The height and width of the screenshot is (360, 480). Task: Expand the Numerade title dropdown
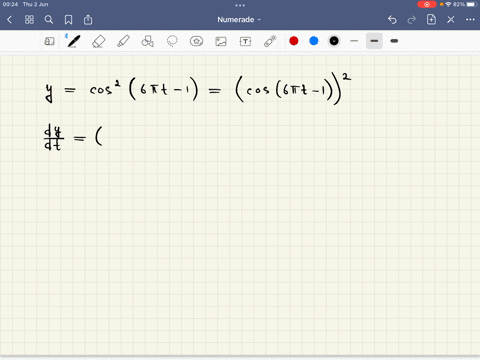[x=239, y=20]
